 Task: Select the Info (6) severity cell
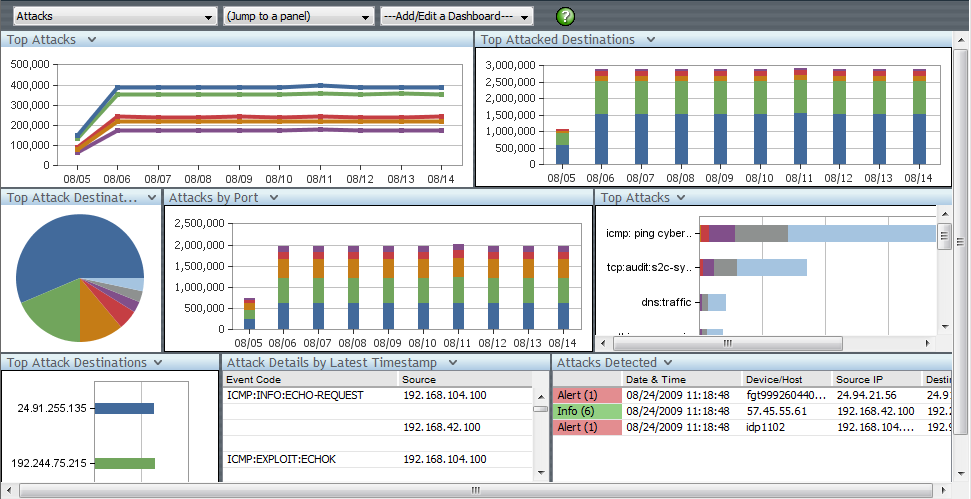587,411
